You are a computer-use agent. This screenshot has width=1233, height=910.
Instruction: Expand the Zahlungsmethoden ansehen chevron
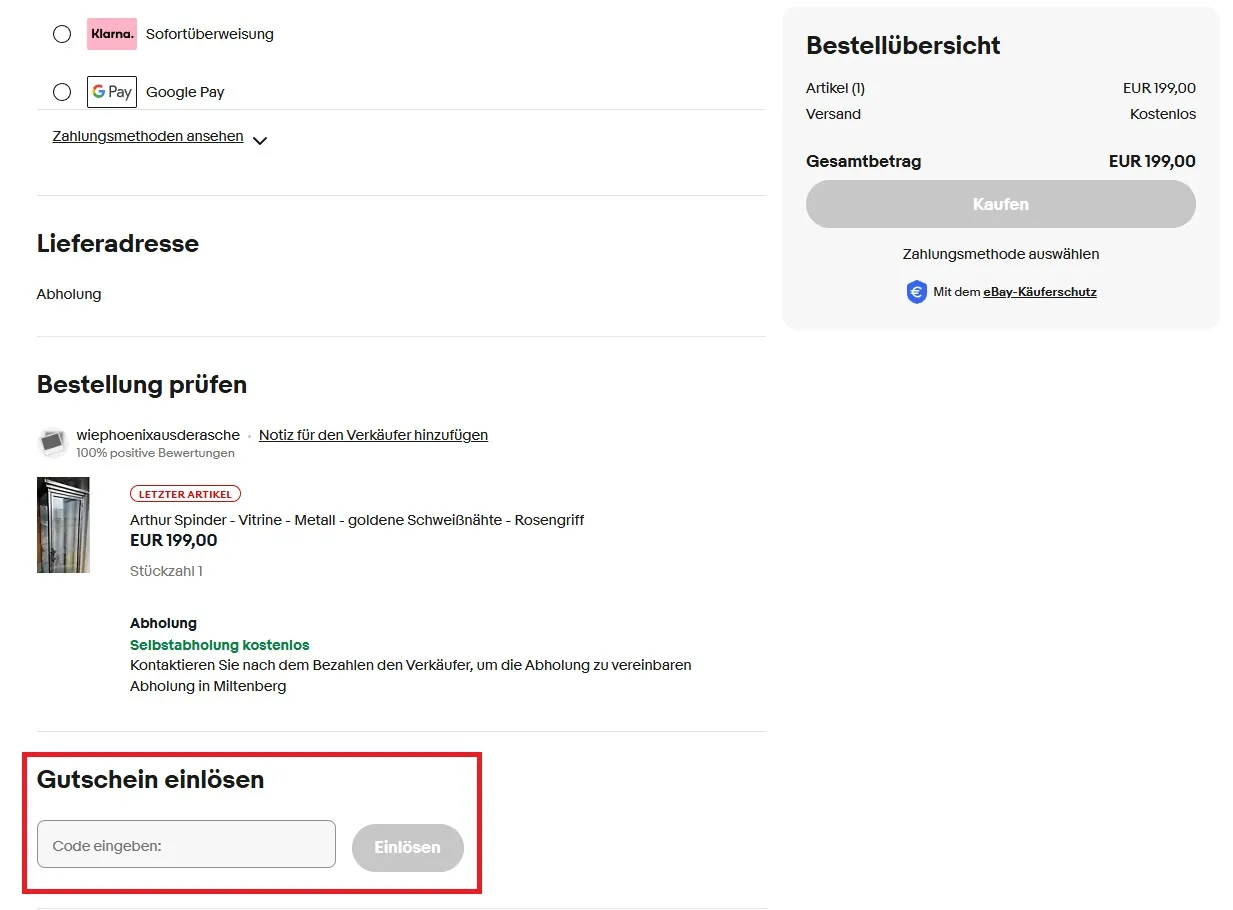(x=259, y=140)
